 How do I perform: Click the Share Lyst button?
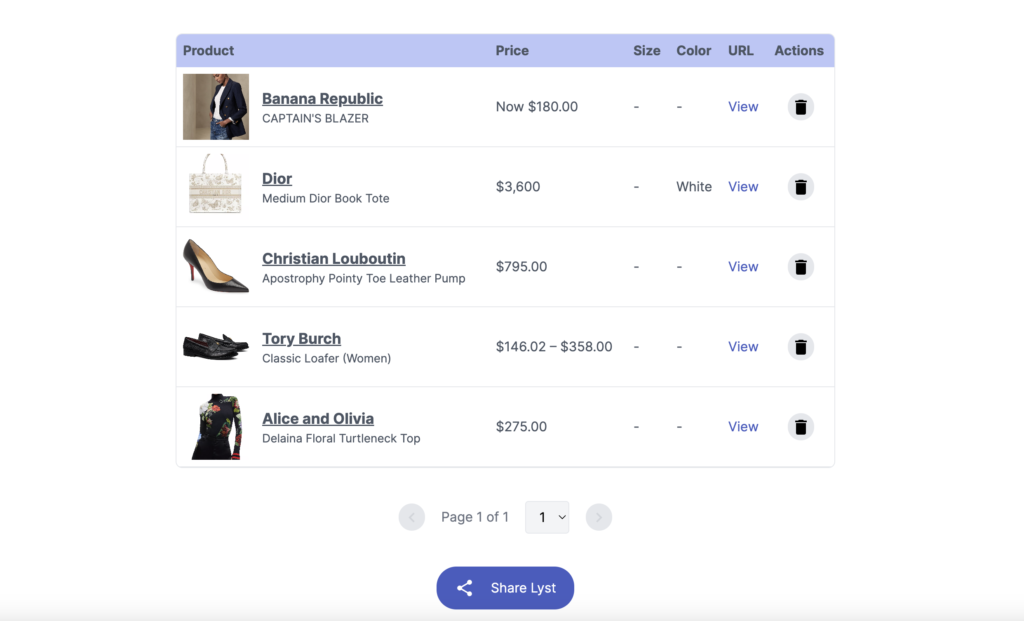coord(505,588)
